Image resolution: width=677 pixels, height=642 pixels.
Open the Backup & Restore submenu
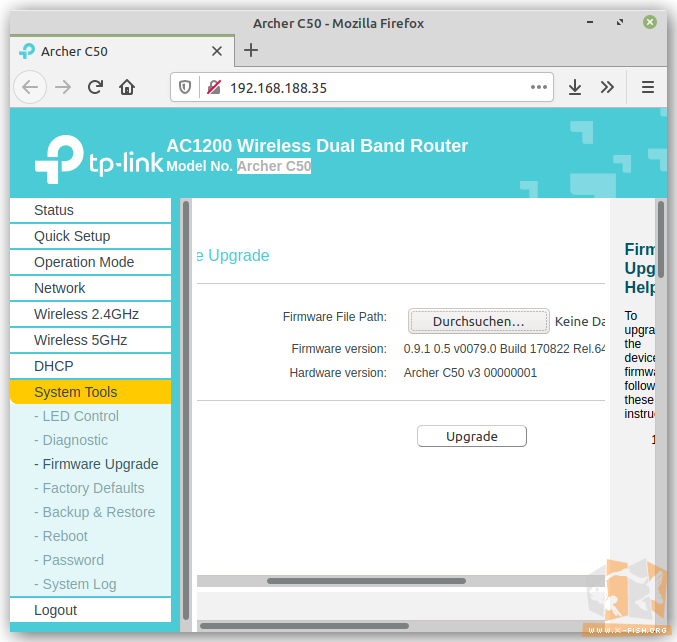point(95,512)
